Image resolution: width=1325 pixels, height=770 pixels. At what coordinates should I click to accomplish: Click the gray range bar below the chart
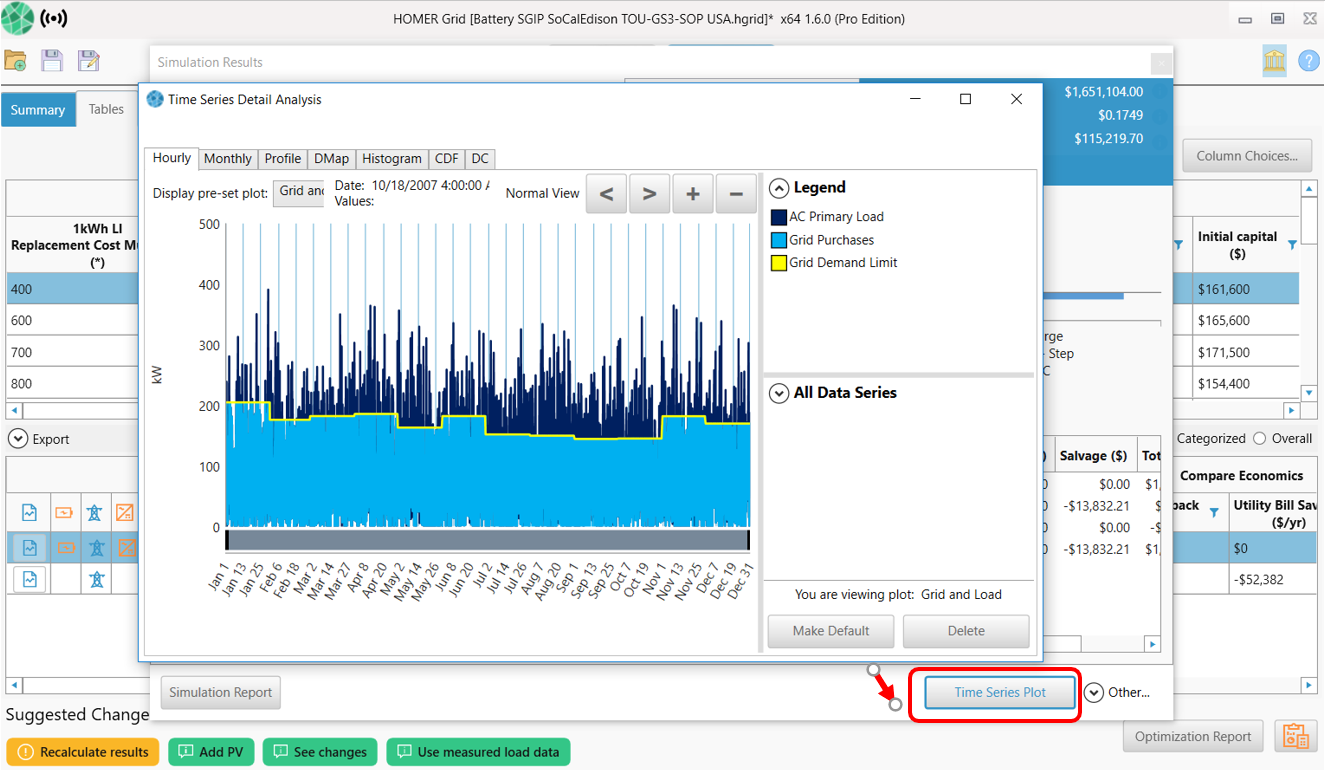pos(487,540)
